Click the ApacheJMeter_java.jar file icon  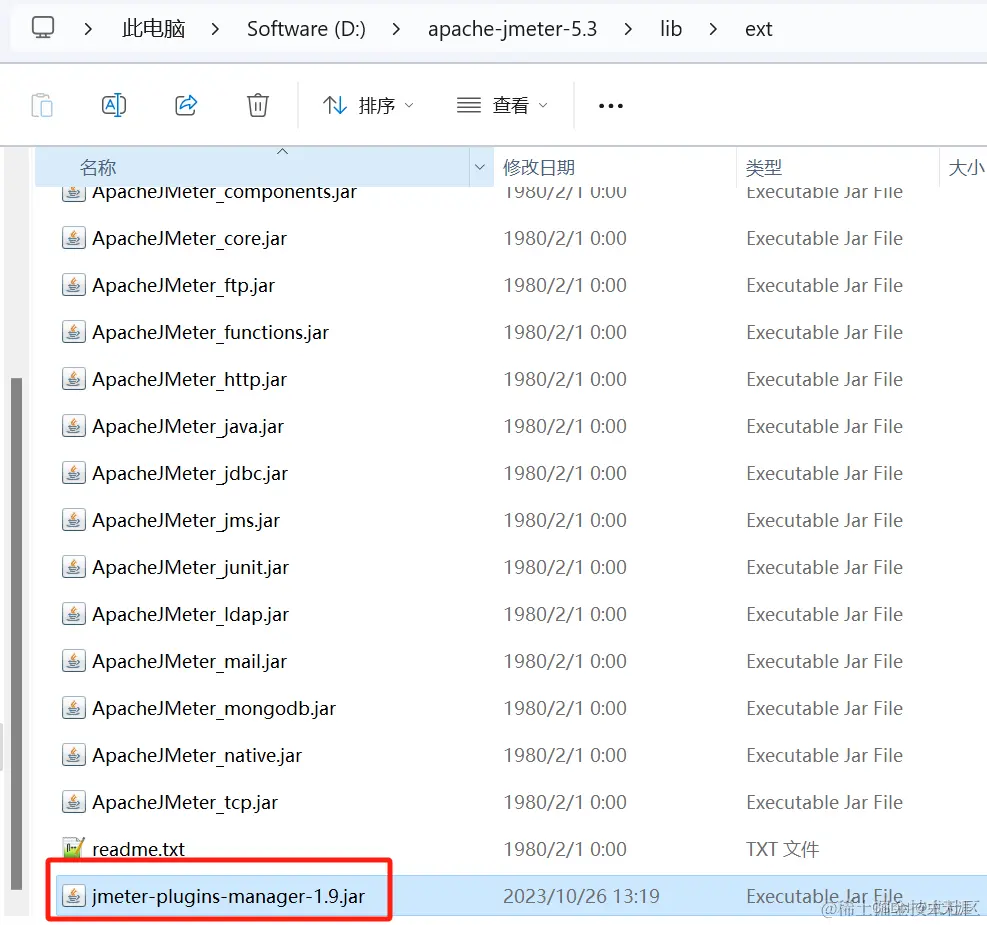[74, 426]
